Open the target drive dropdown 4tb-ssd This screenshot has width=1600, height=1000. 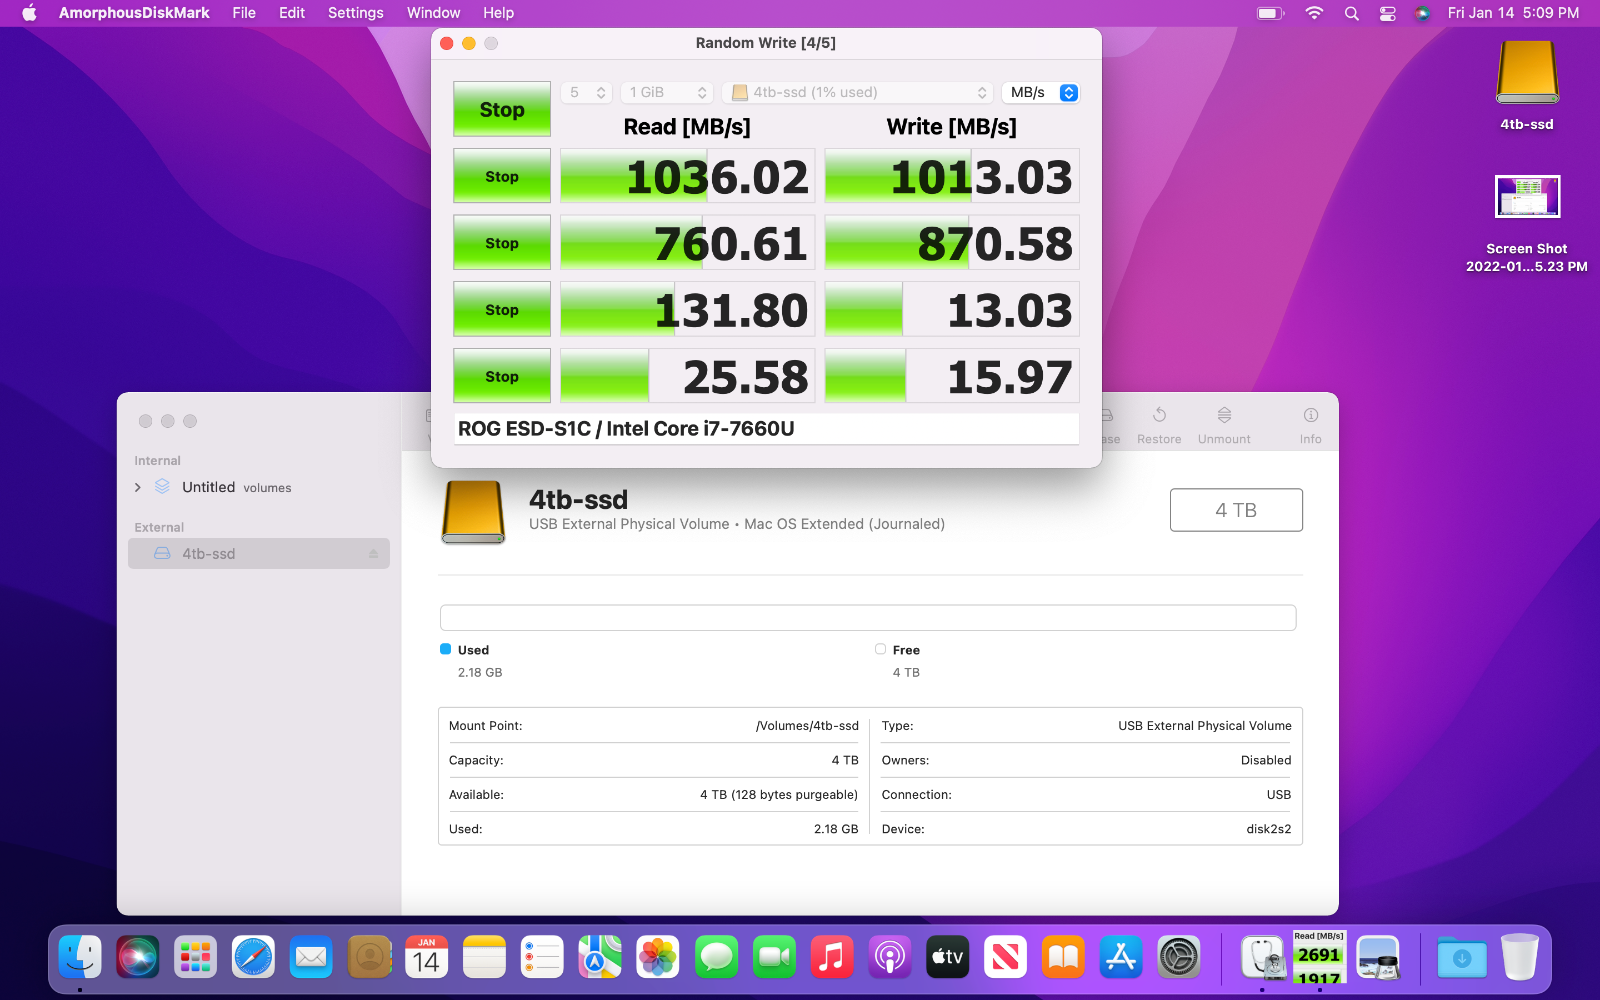(x=858, y=92)
